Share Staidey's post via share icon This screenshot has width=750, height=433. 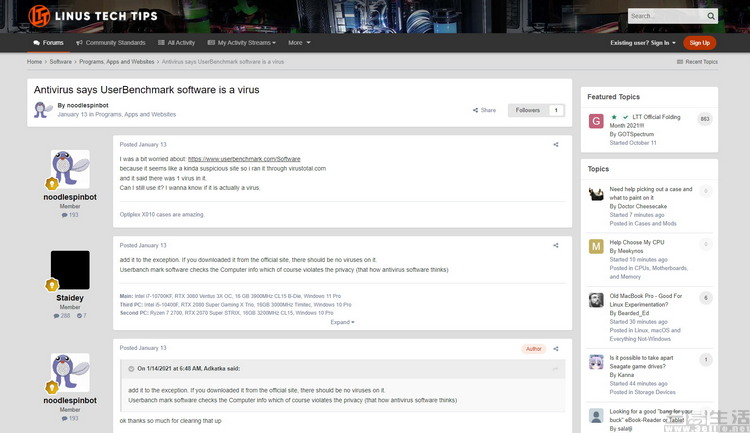556,245
